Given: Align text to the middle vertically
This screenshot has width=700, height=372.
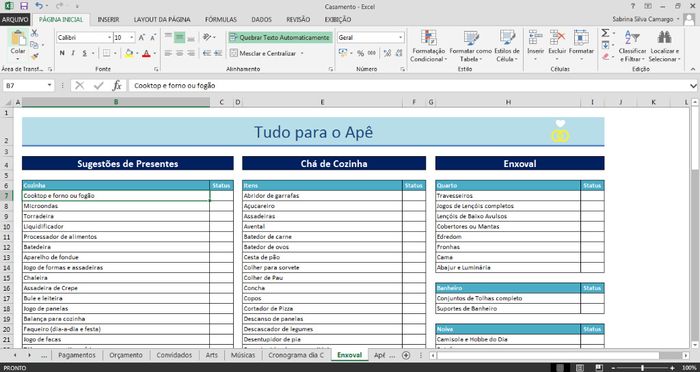Looking at the screenshot, I should coord(179,38).
